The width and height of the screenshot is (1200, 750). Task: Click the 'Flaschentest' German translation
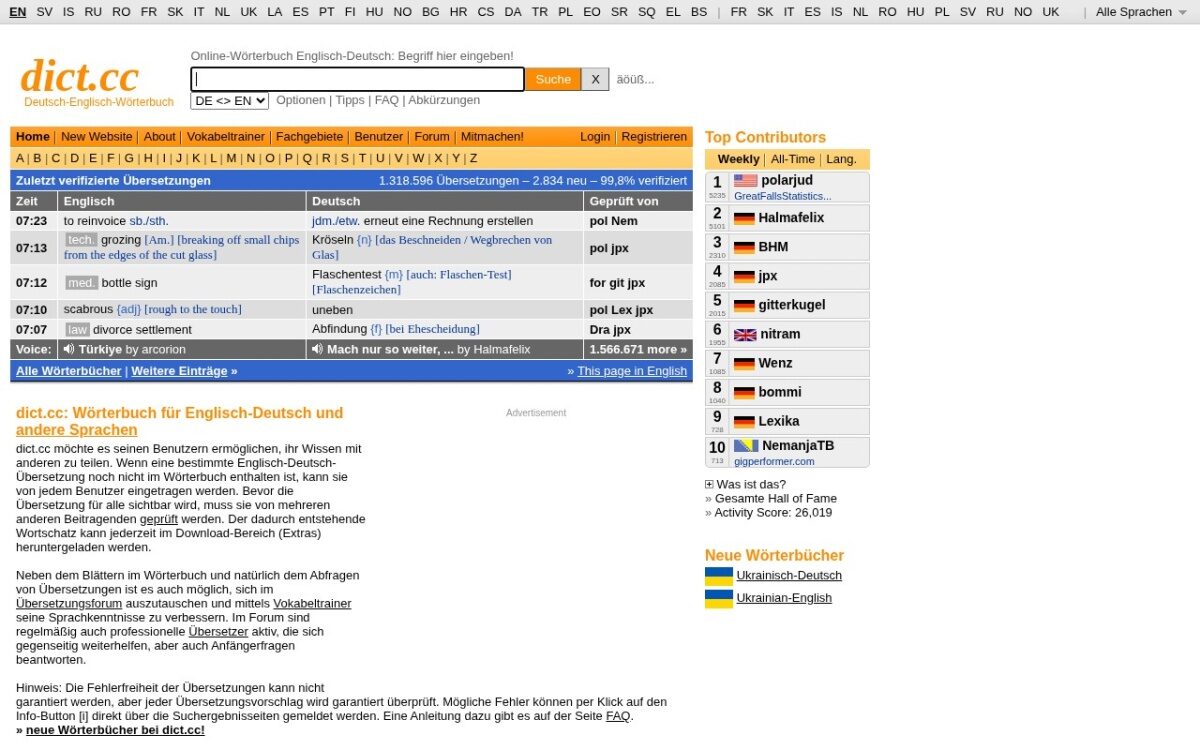tap(347, 275)
